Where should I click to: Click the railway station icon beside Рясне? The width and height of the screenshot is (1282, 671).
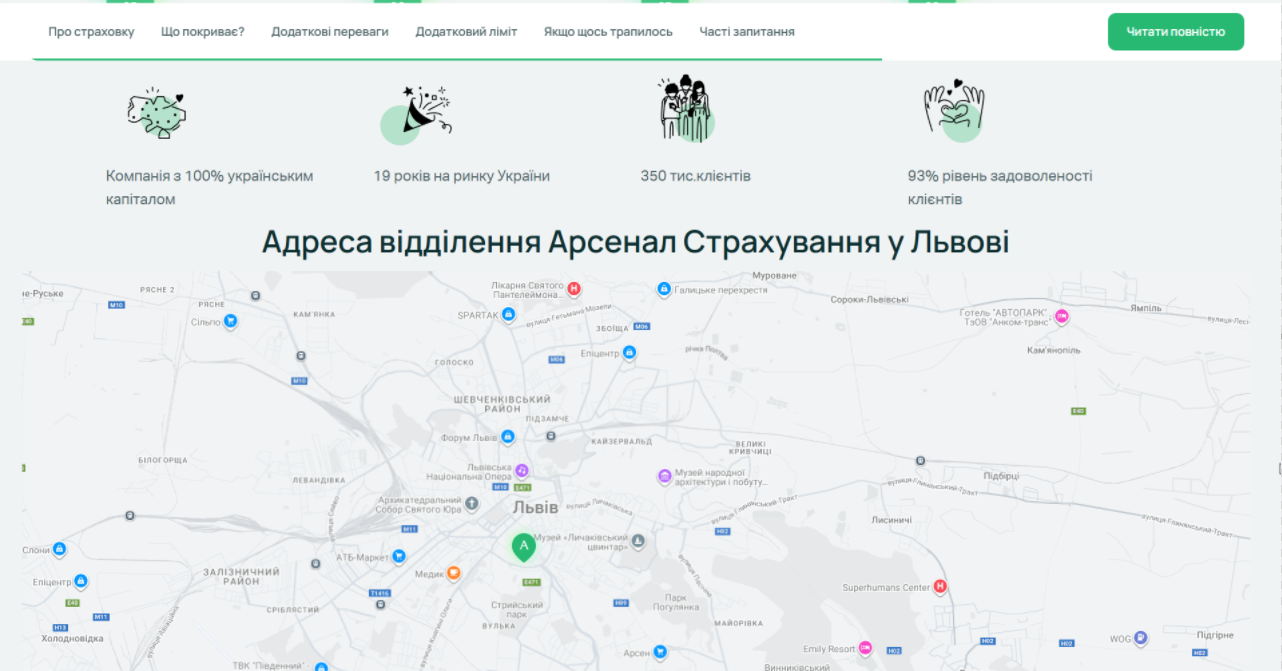click(256, 296)
